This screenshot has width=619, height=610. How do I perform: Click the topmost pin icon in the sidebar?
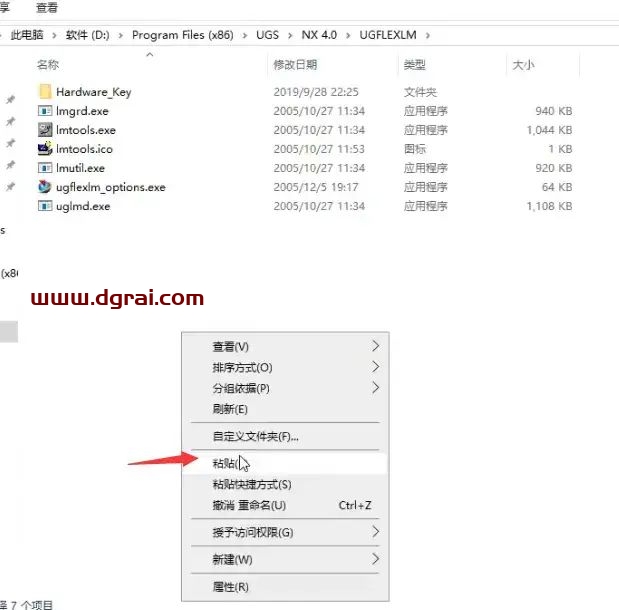pos(11,100)
